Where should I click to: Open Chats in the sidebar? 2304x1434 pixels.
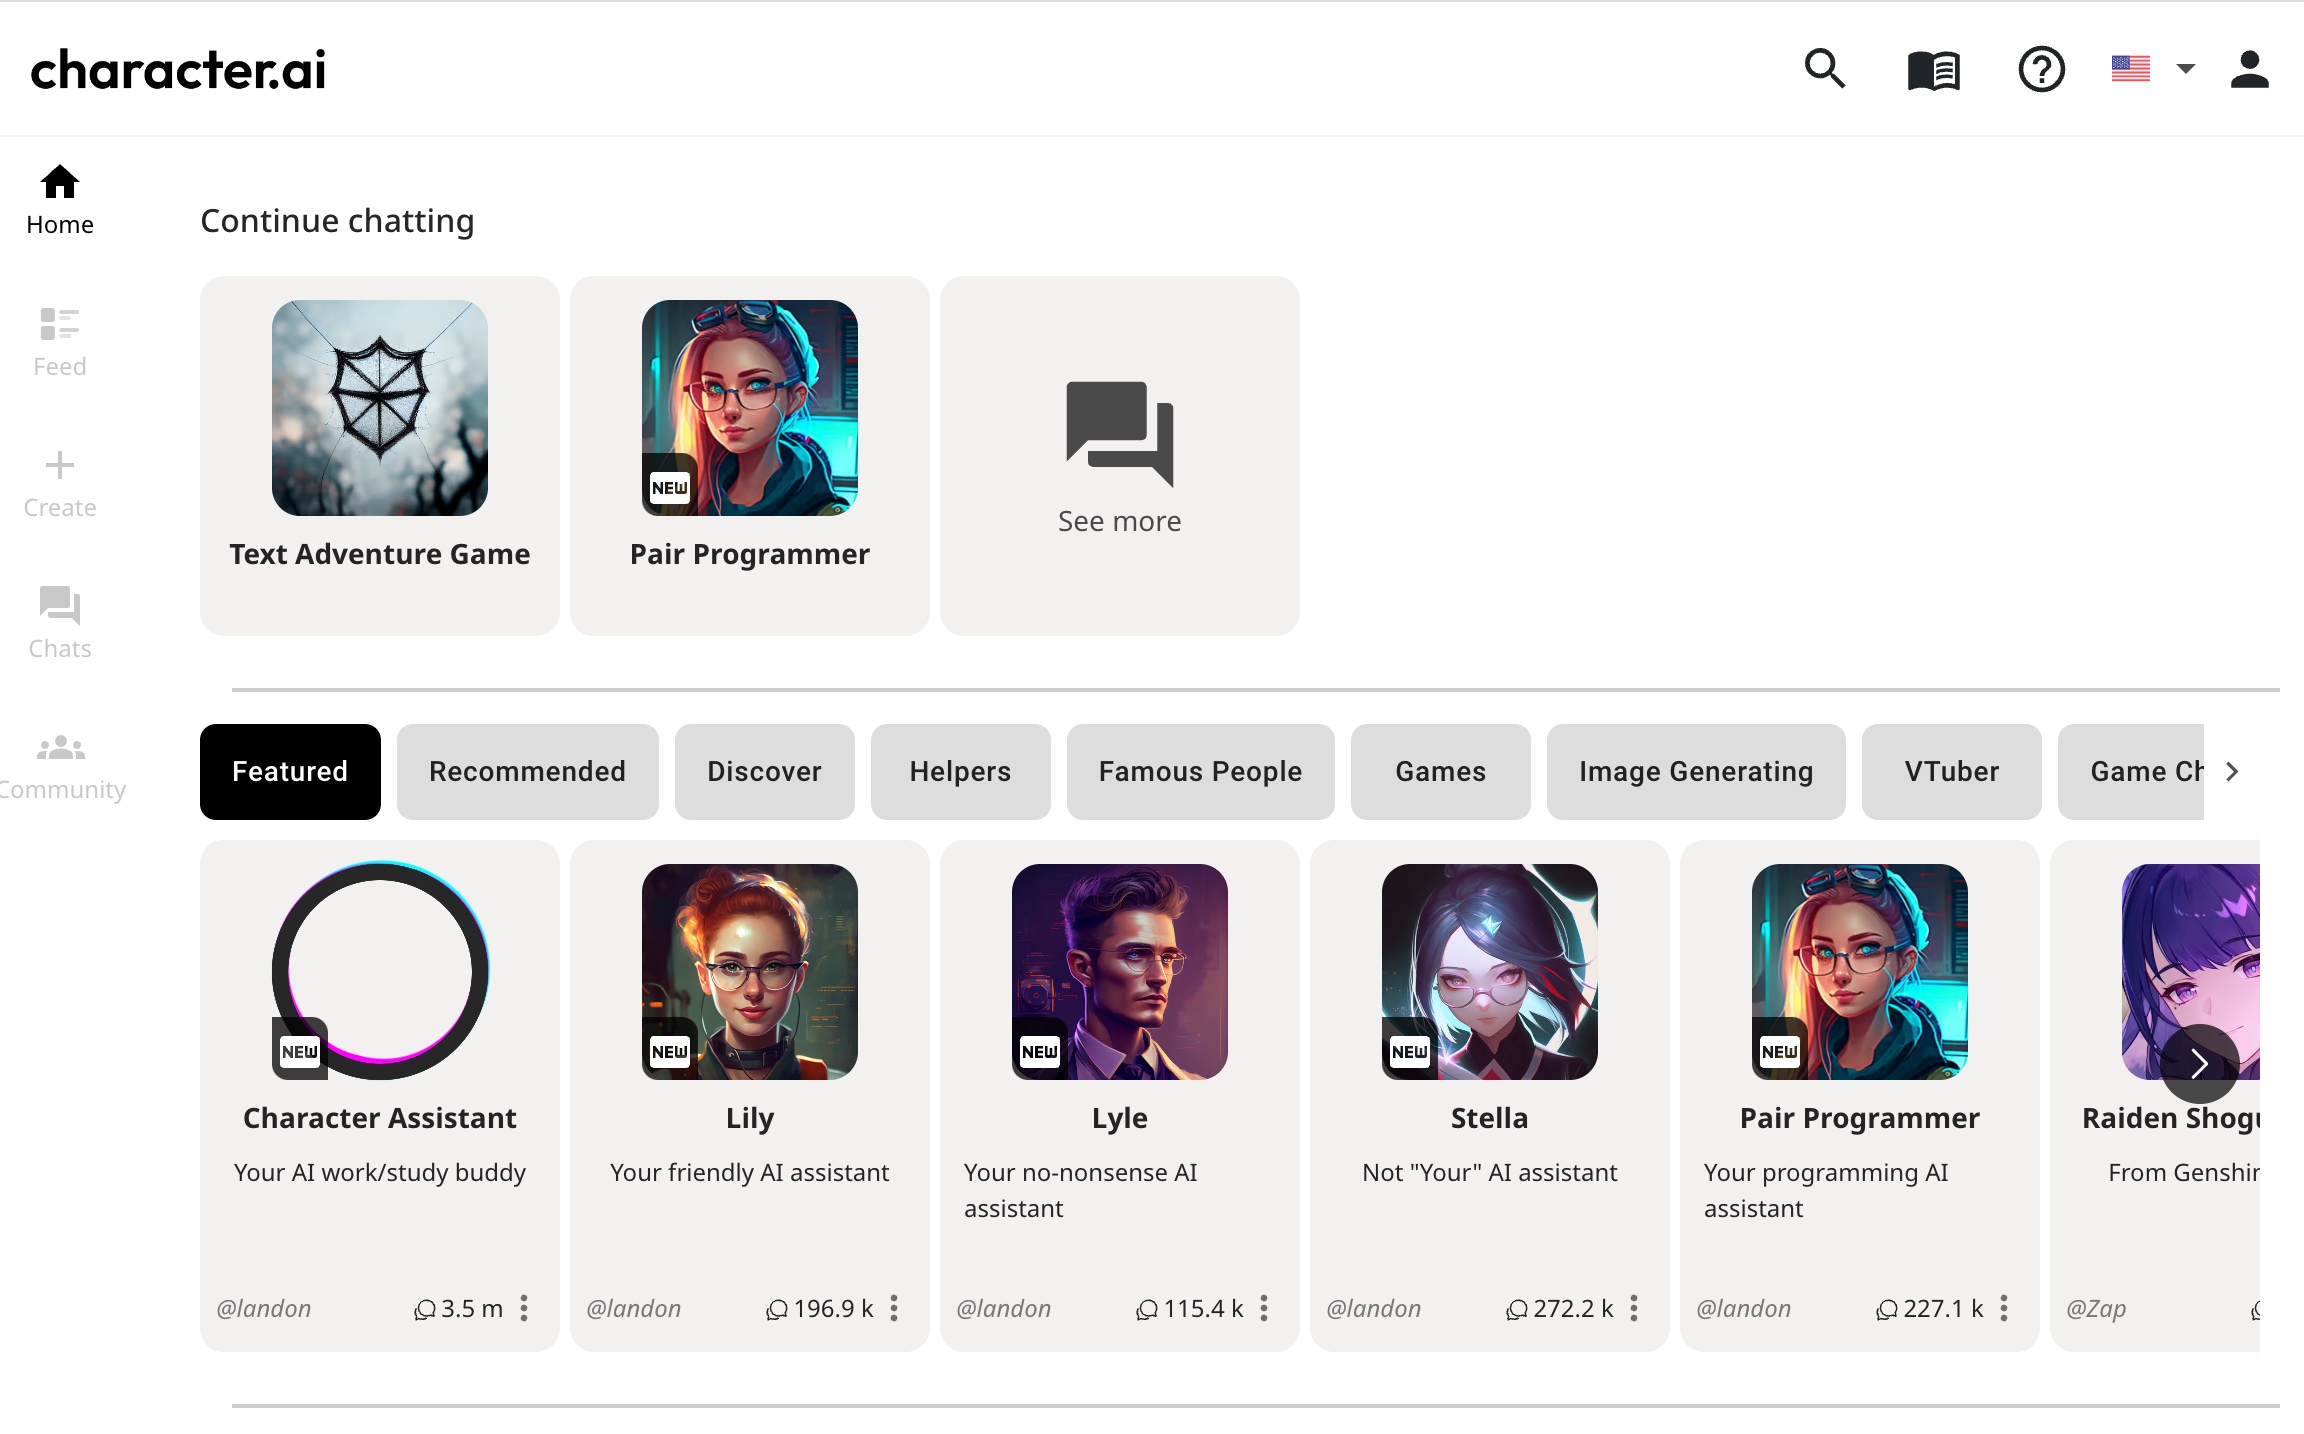click(x=60, y=624)
